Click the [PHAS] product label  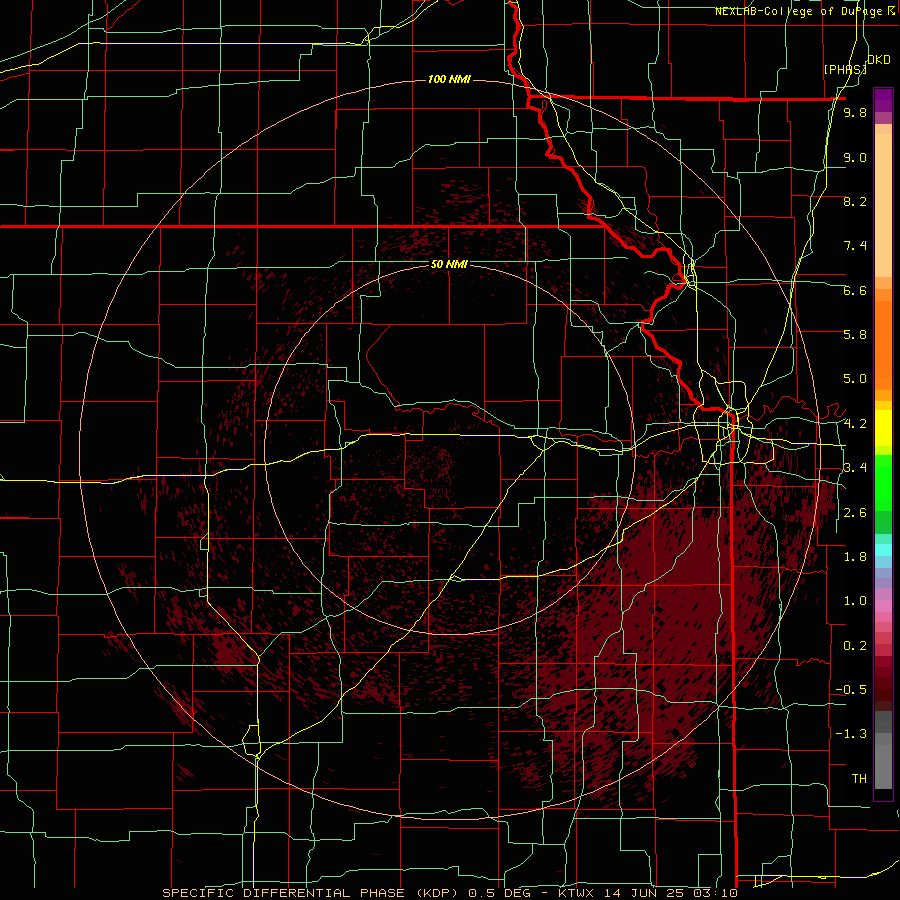[845, 69]
